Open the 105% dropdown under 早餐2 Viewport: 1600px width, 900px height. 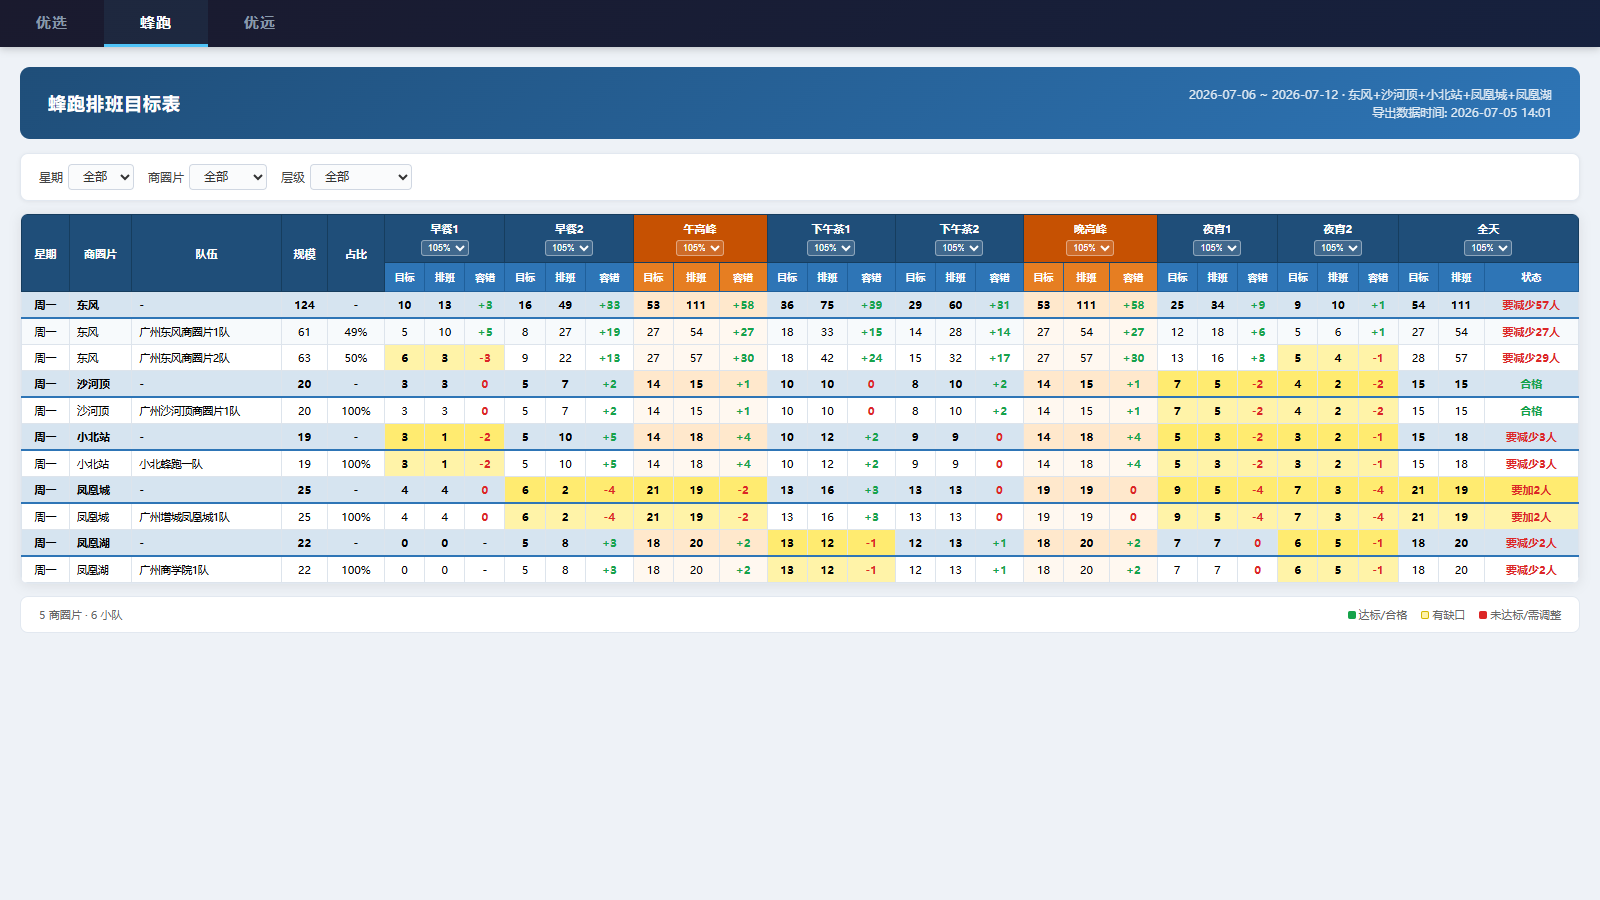569,248
